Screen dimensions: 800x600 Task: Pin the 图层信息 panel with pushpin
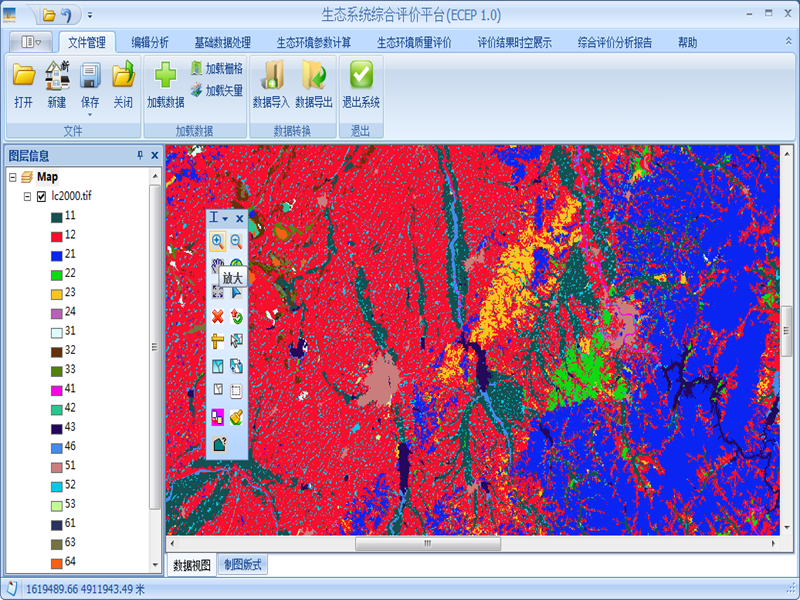[x=140, y=156]
